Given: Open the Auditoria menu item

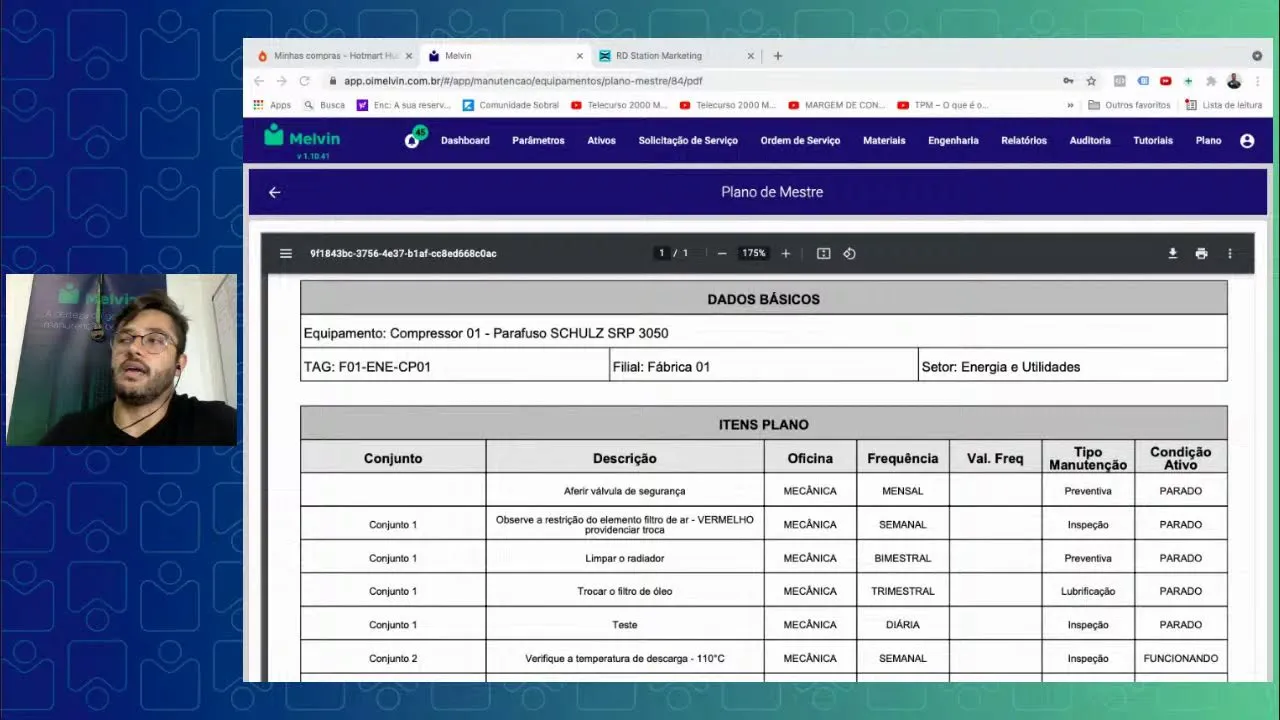Looking at the screenshot, I should point(1090,141).
